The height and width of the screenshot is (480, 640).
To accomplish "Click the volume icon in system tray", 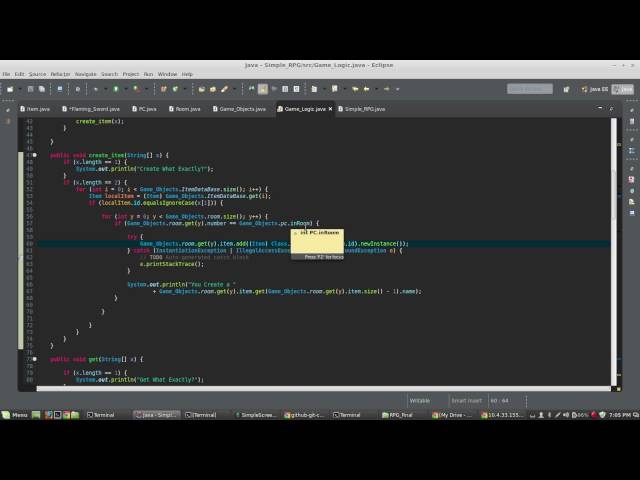I will [566, 415].
